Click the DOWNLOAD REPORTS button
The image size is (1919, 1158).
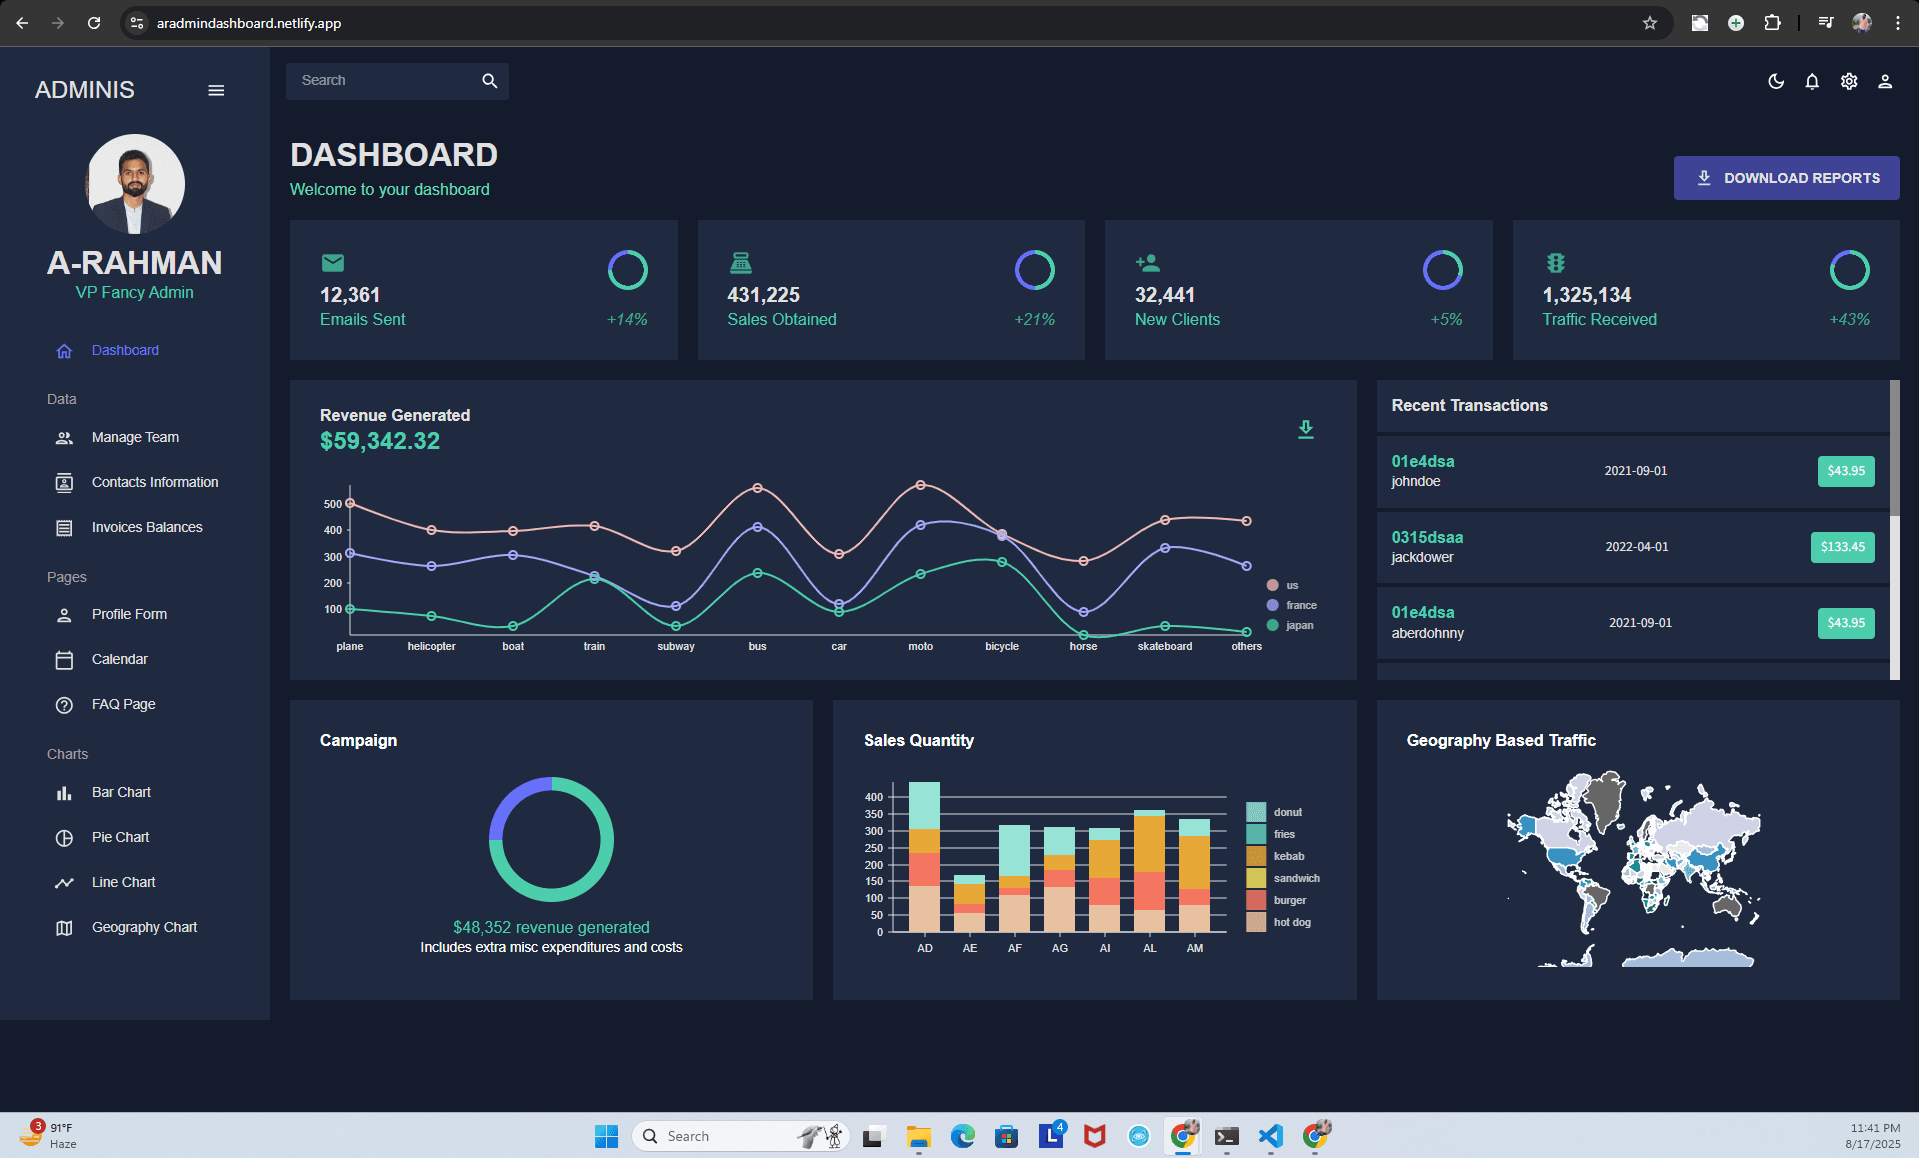[x=1786, y=178]
